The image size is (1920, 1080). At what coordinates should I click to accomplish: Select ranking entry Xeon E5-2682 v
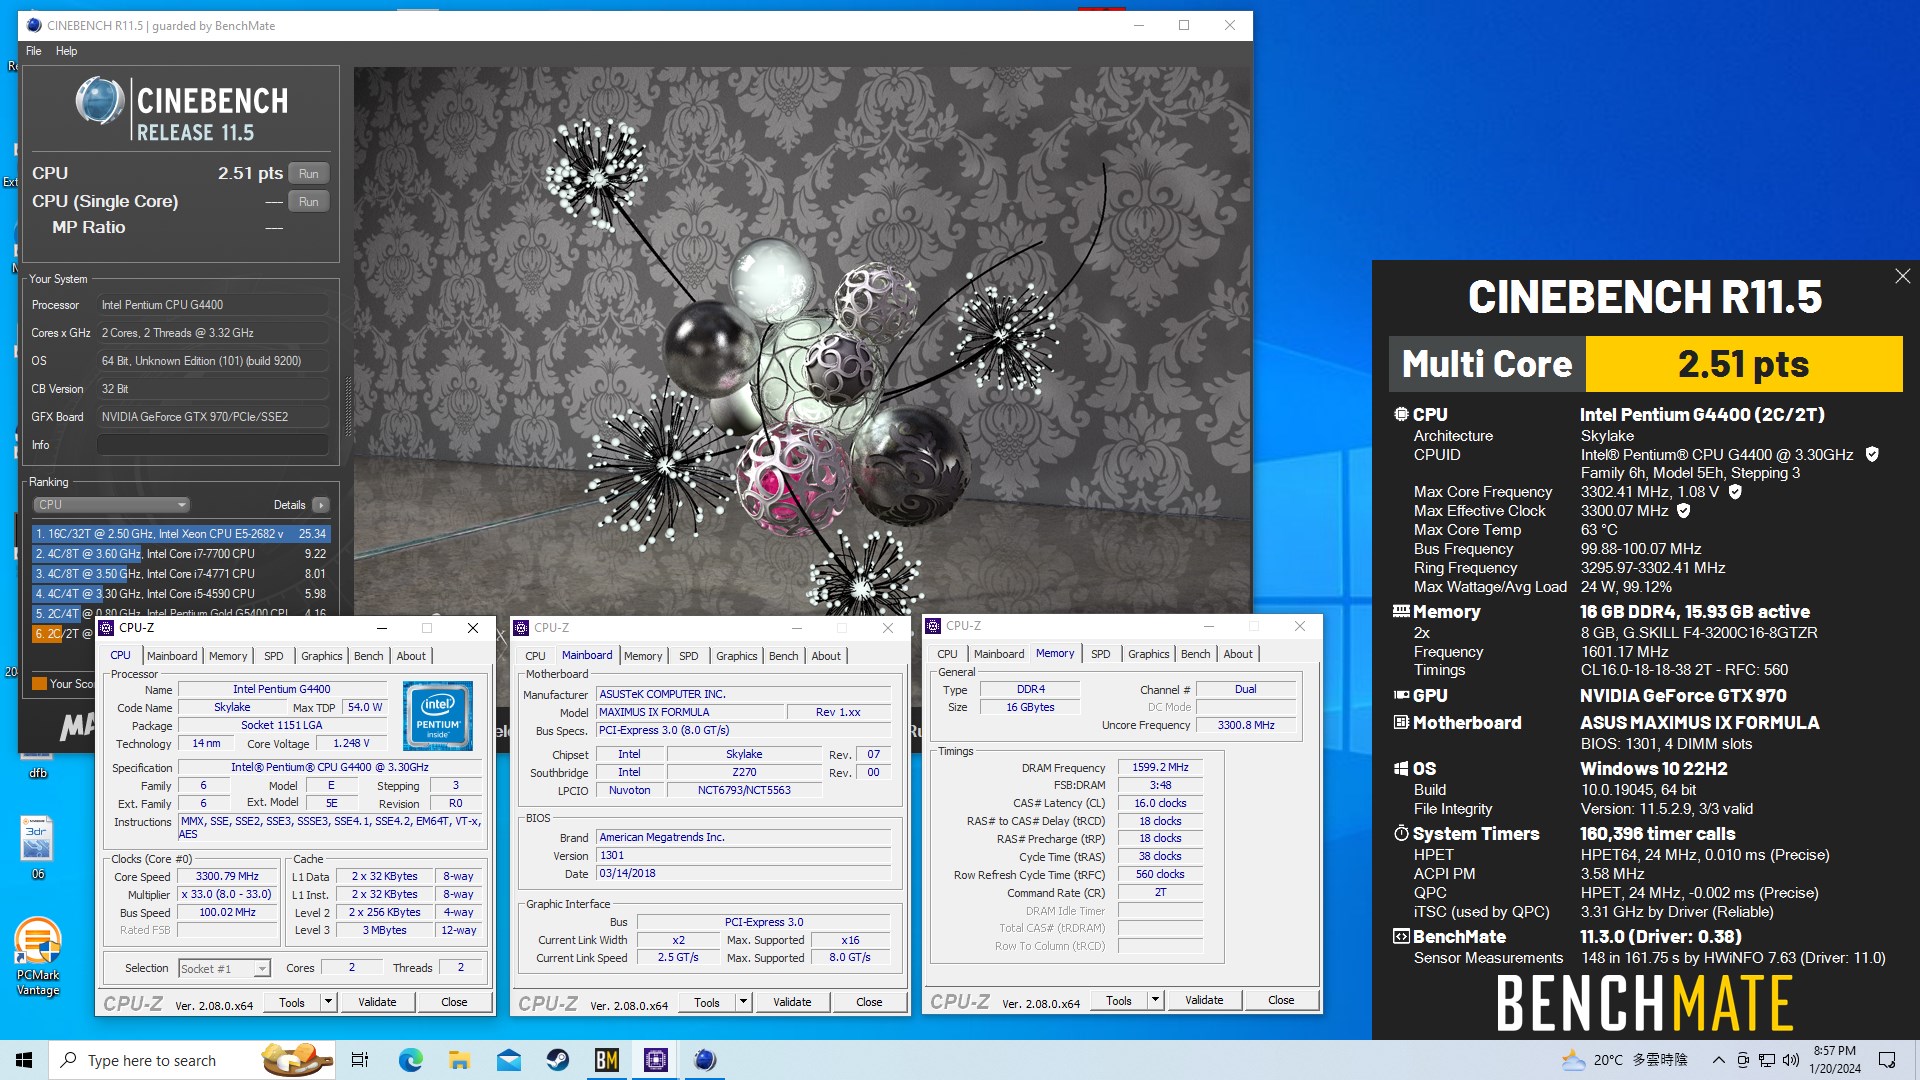pos(181,534)
